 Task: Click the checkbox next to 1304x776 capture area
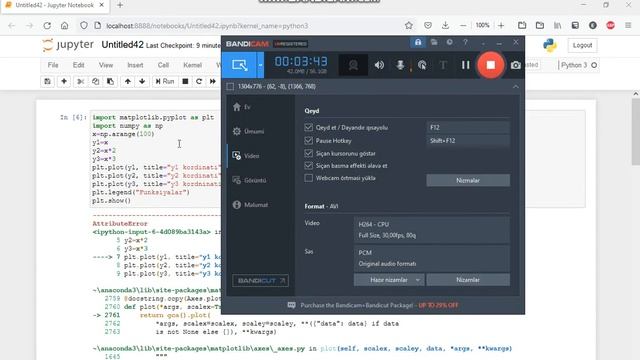230,87
